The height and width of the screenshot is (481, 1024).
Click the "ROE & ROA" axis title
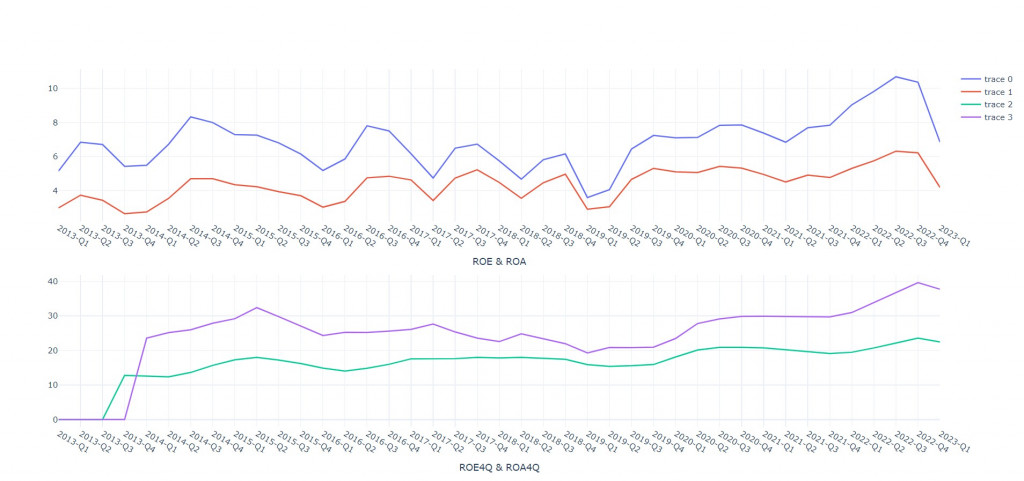pos(499,262)
